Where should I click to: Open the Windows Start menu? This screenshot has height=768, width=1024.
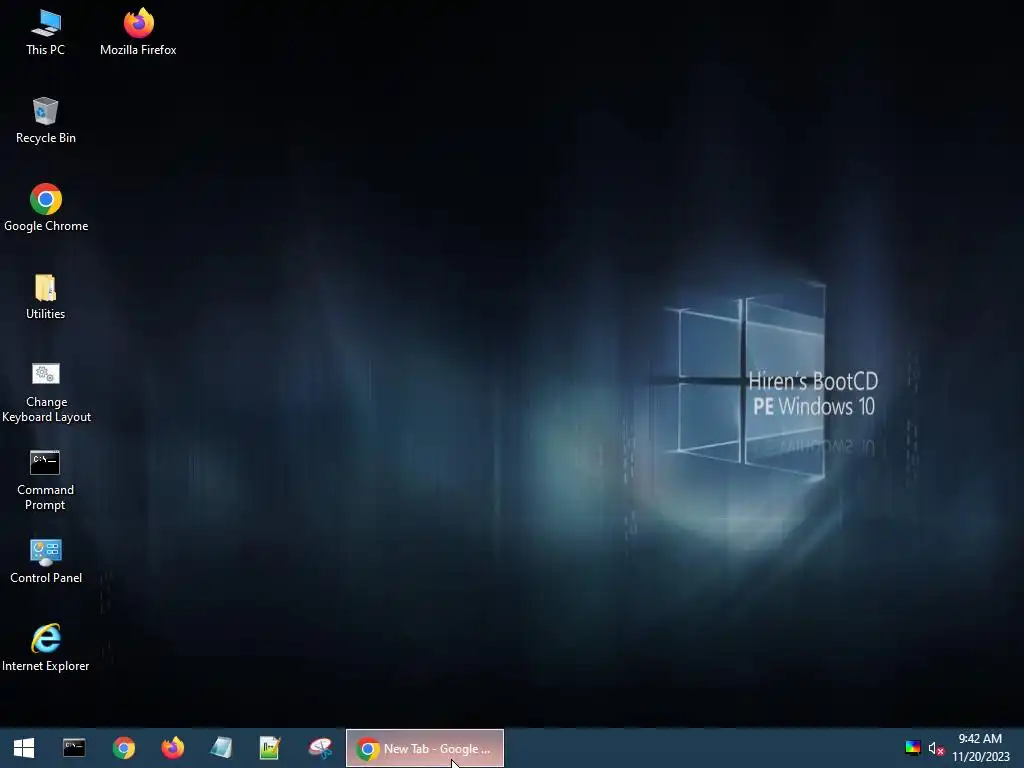[x=24, y=748]
